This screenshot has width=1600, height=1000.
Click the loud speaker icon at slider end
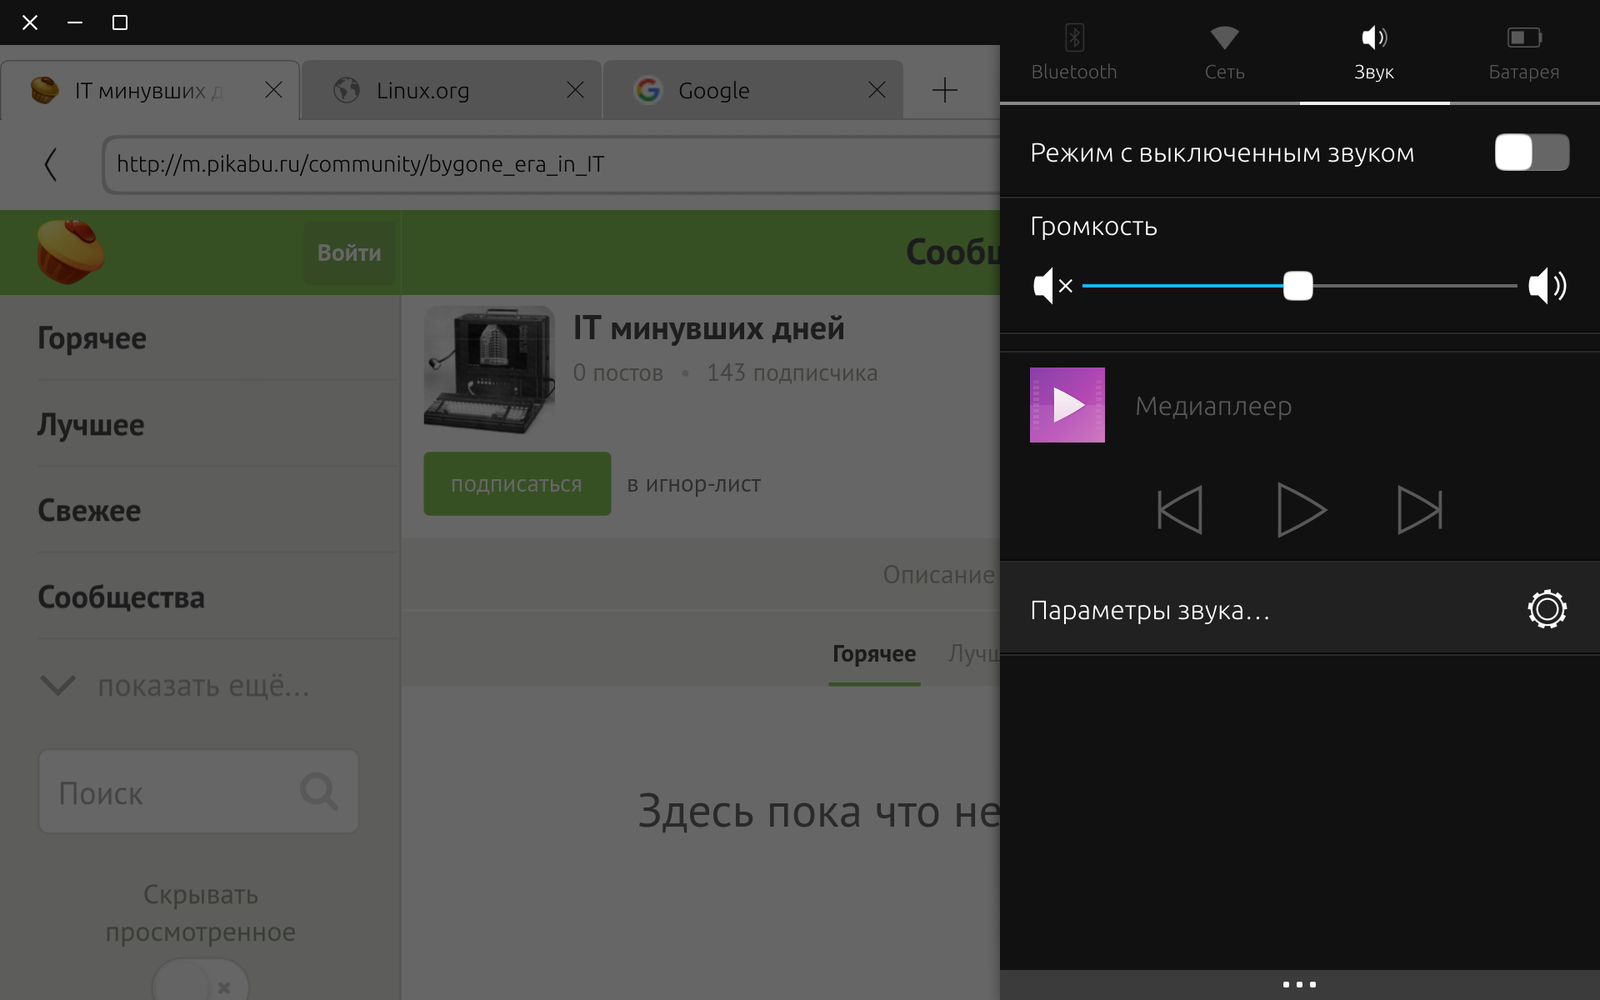click(1547, 286)
